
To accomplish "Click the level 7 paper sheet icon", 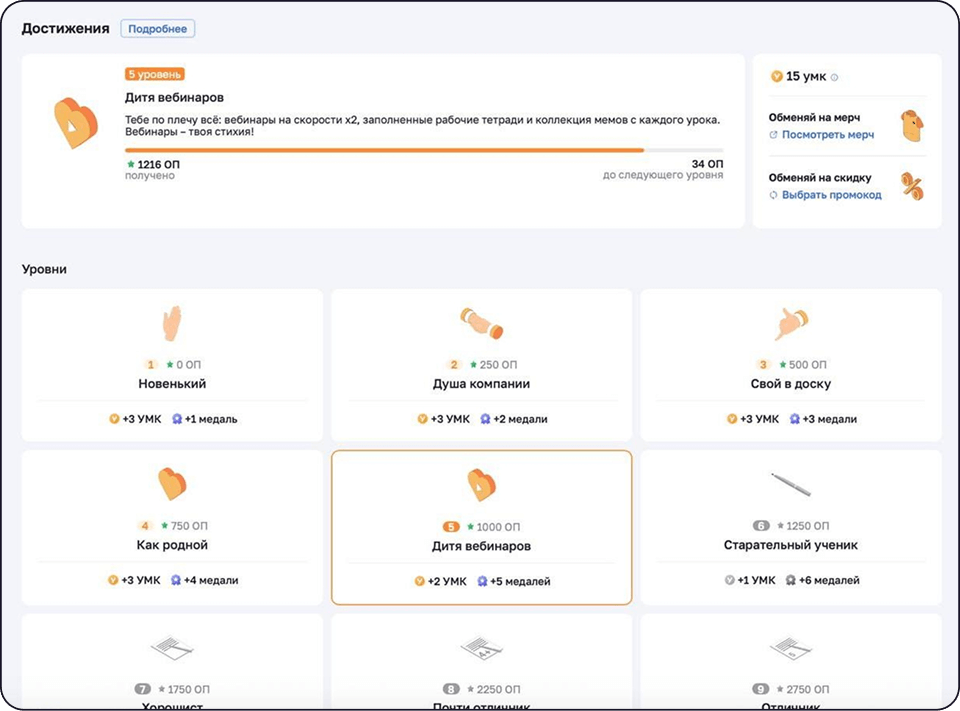I will pos(172,650).
